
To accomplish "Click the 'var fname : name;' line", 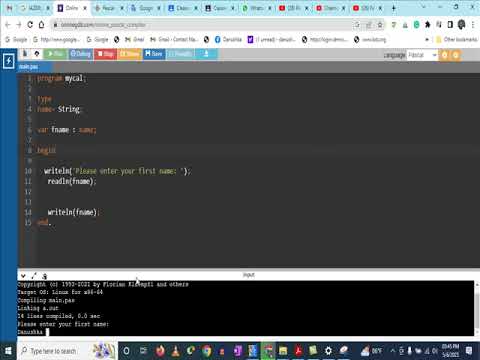I will coord(67,130).
